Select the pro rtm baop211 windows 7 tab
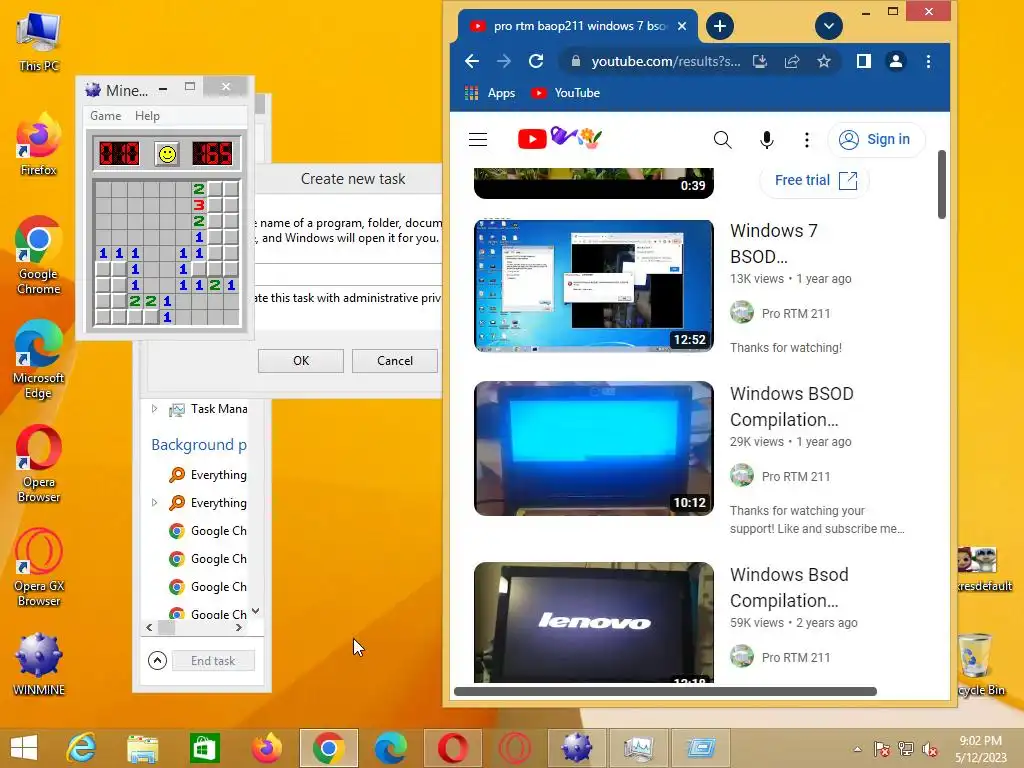The image size is (1024, 768). click(x=579, y=26)
